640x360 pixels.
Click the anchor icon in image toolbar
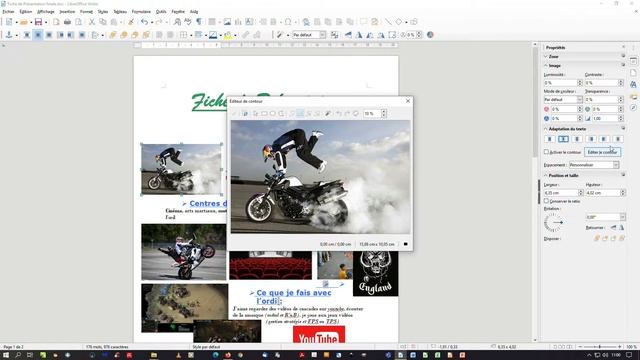(9, 35)
